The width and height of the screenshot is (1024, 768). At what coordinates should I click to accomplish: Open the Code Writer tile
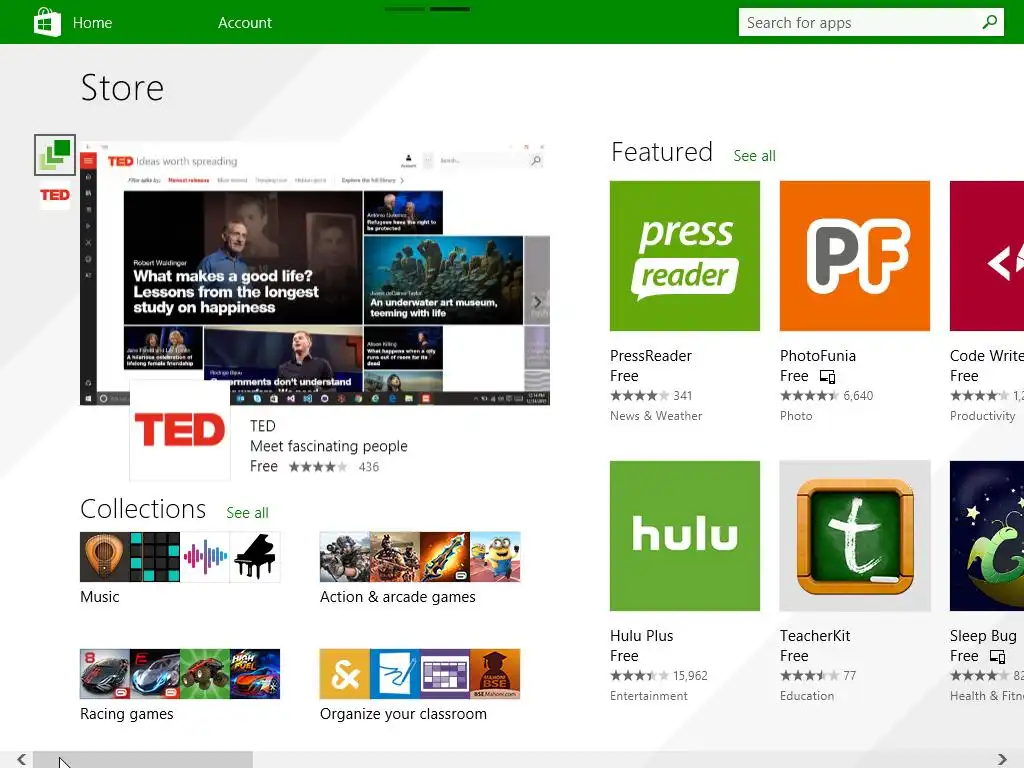[x=987, y=256]
